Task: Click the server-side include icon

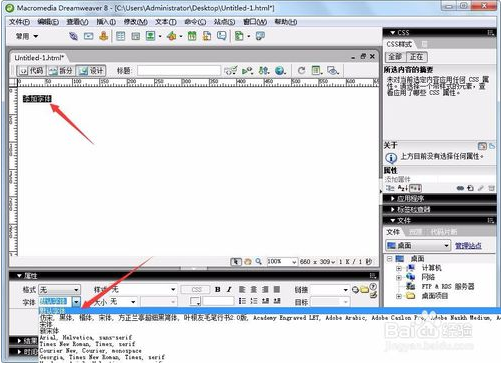Action: pyautogui.click(x=207, y=36)
